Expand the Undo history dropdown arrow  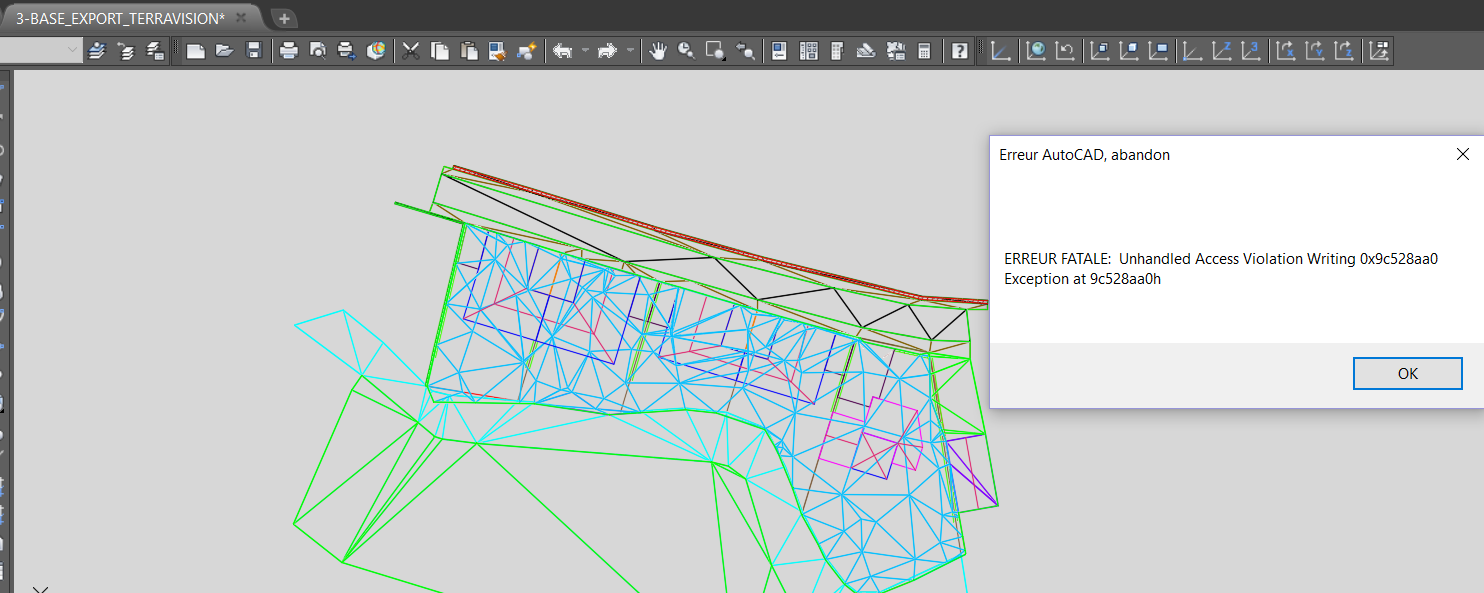click(585, 51)
